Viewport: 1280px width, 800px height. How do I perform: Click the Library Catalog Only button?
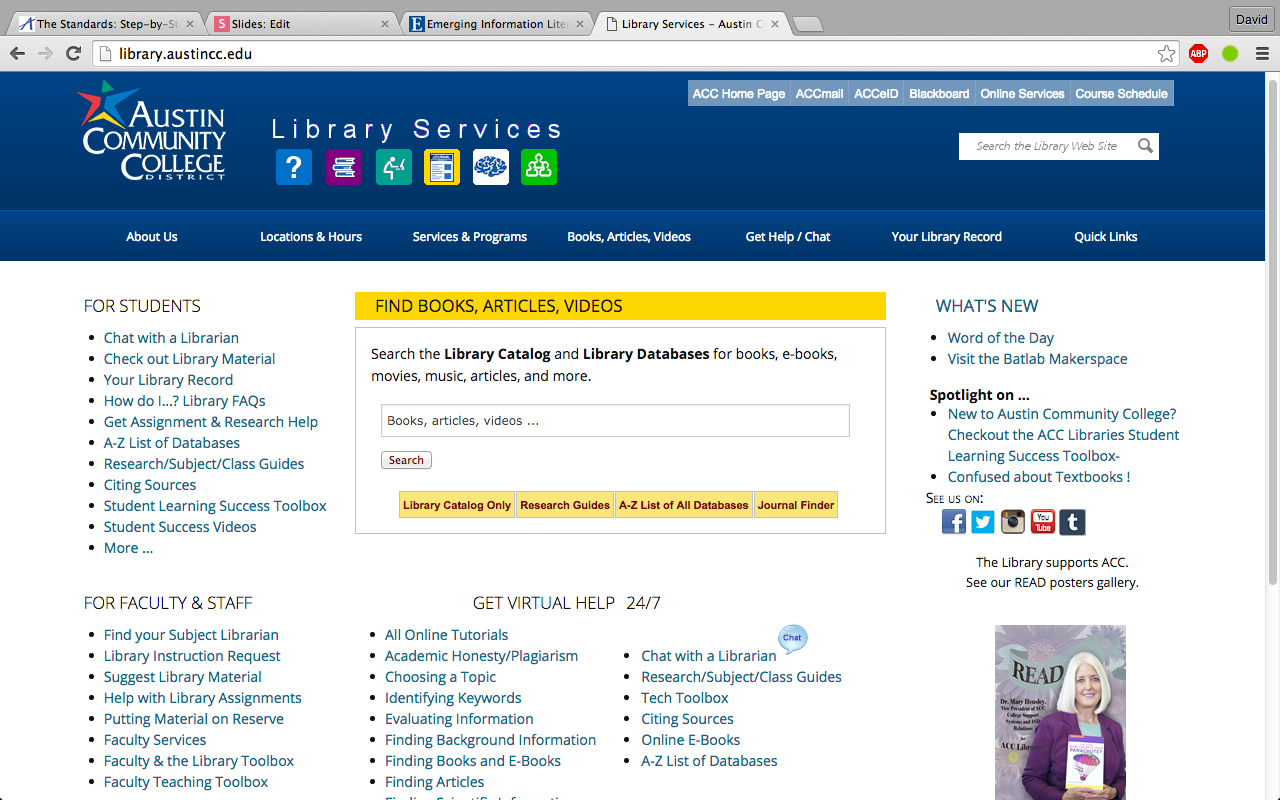click(457, 505)
